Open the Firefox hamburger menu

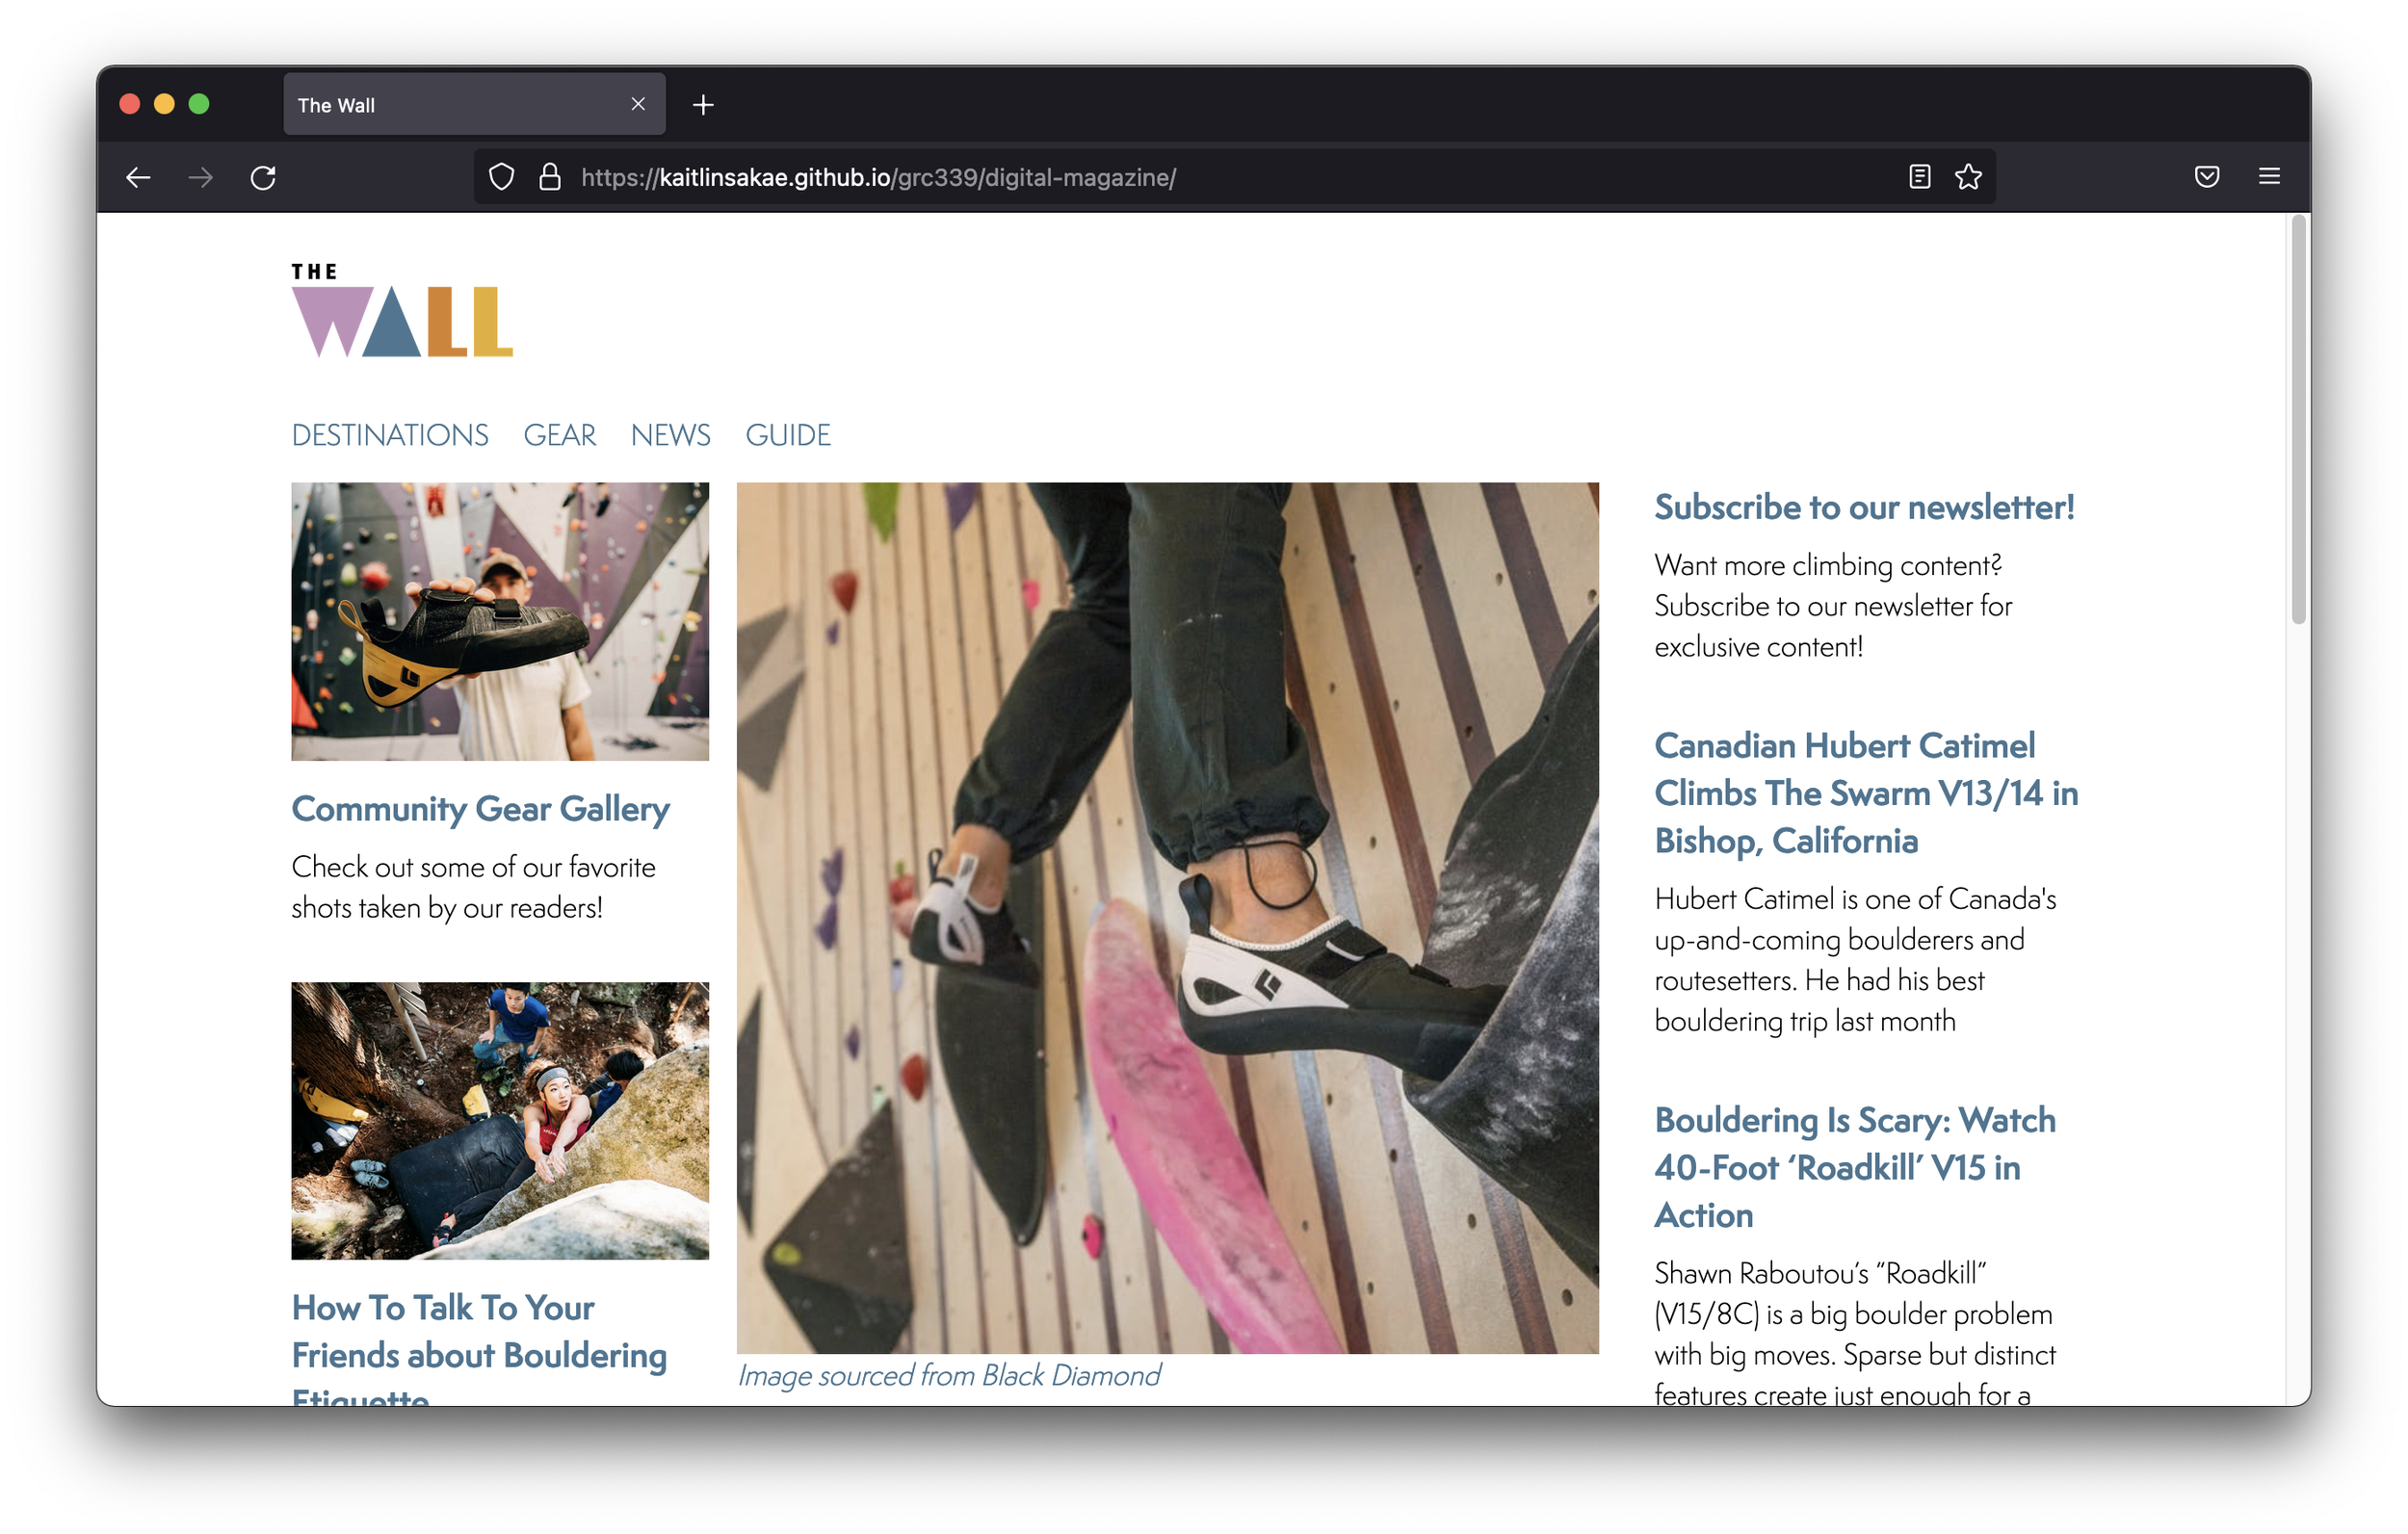[x=2268, y=177]
